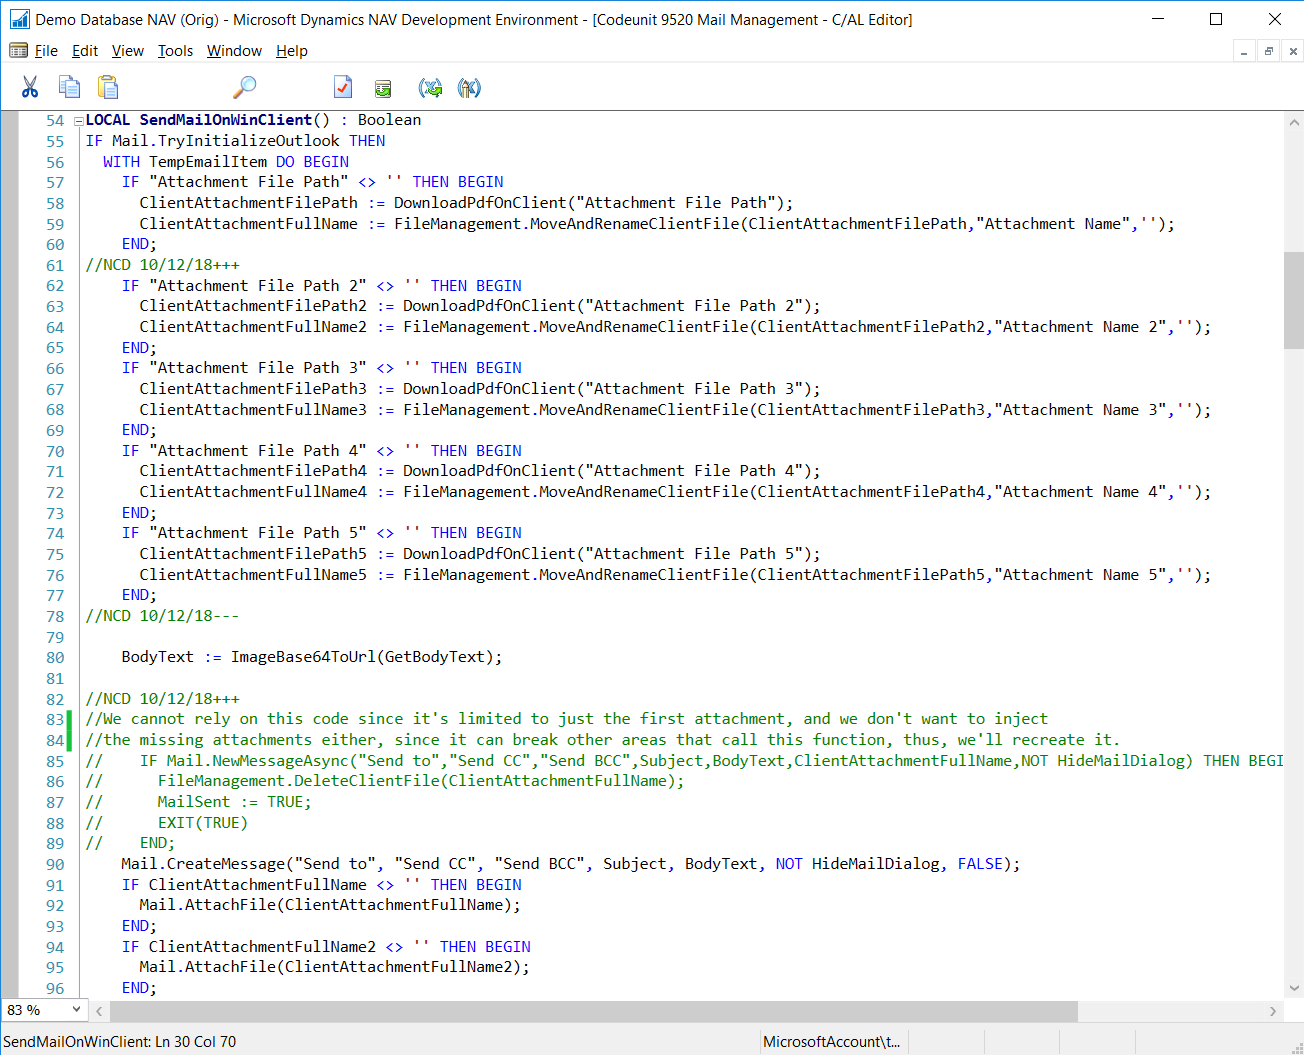Click the Cut scissors icon in toolbar

(x=30, y=88)
